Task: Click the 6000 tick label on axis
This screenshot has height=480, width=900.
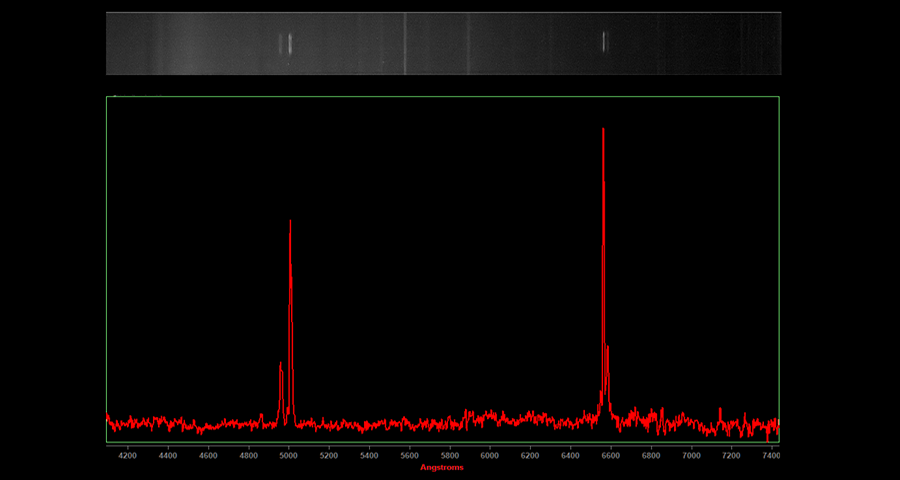Action: pos(489,455)
